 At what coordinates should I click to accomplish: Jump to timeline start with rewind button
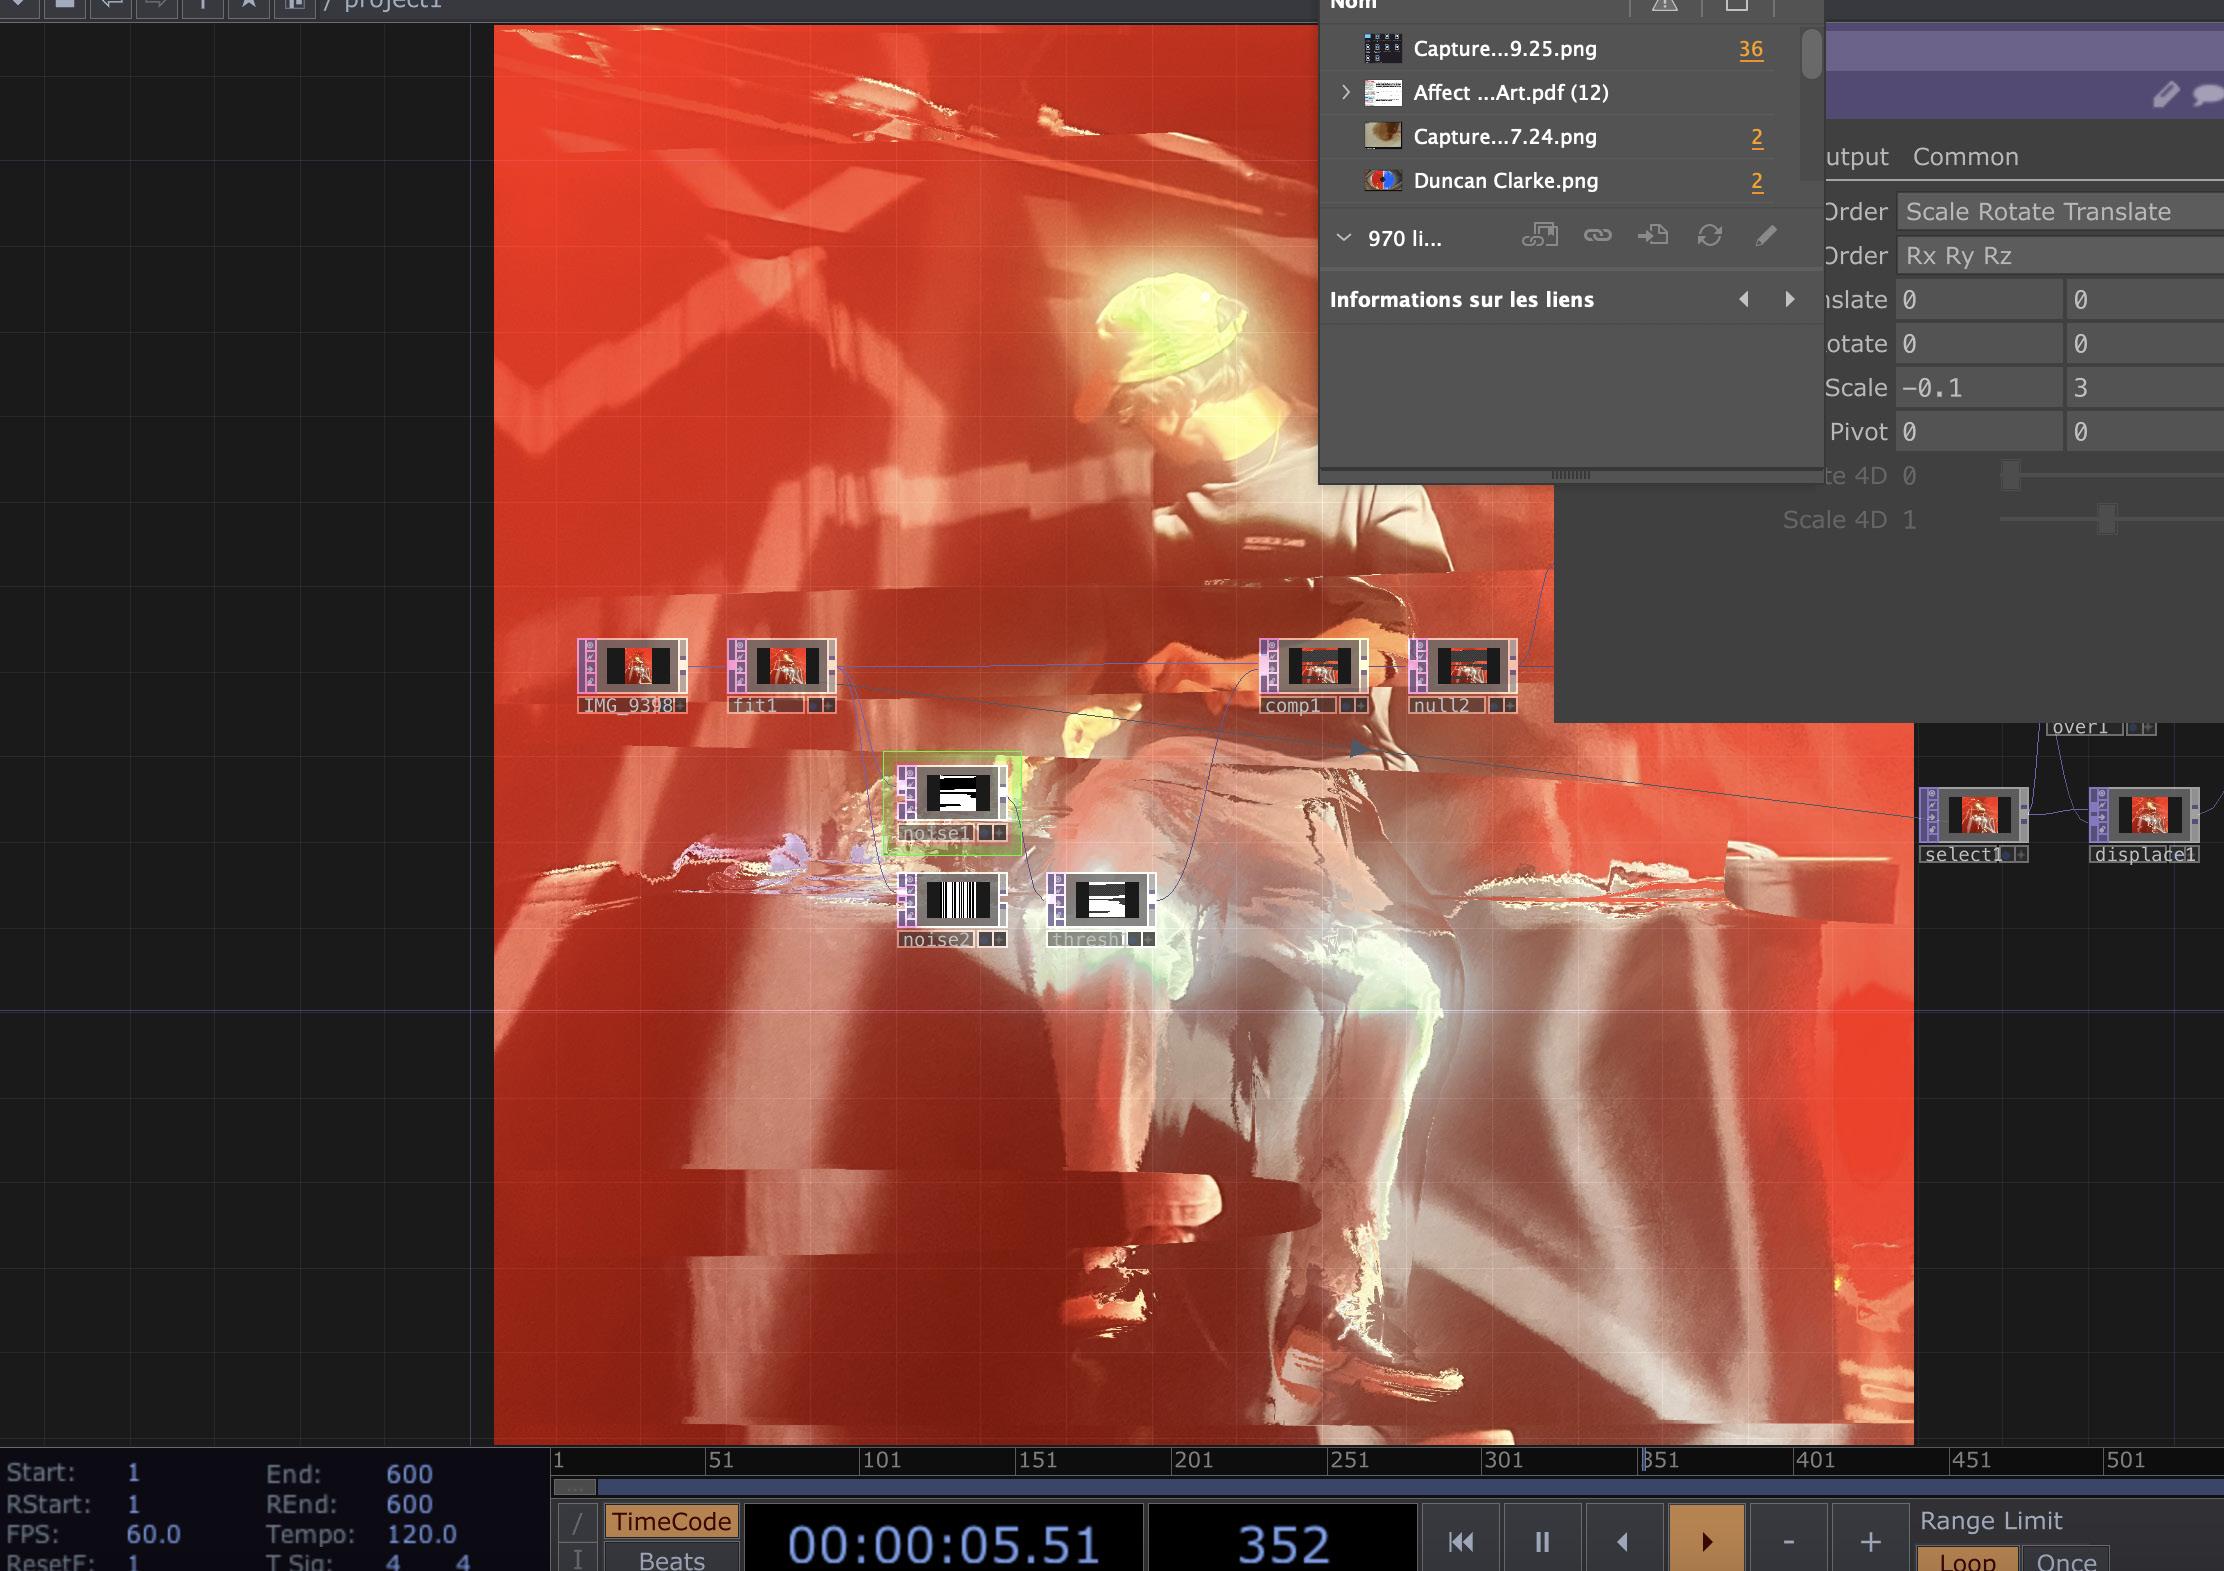1460,1541
